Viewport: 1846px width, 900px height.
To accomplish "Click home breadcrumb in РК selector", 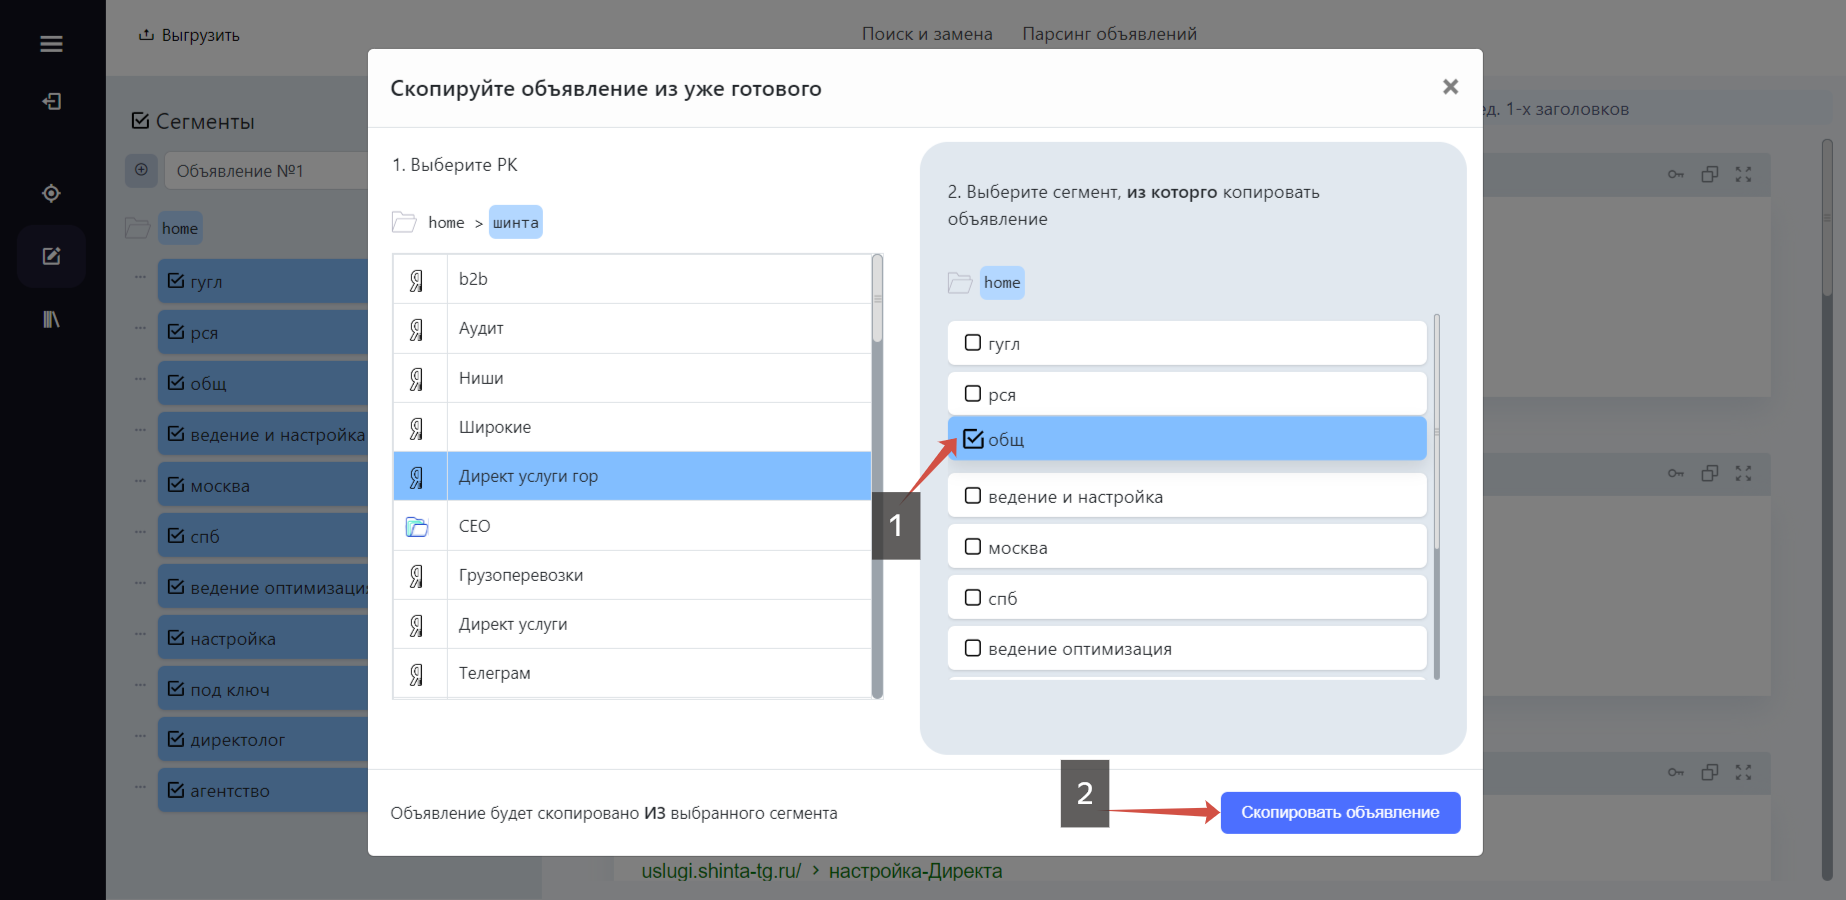I will [446, 222].
